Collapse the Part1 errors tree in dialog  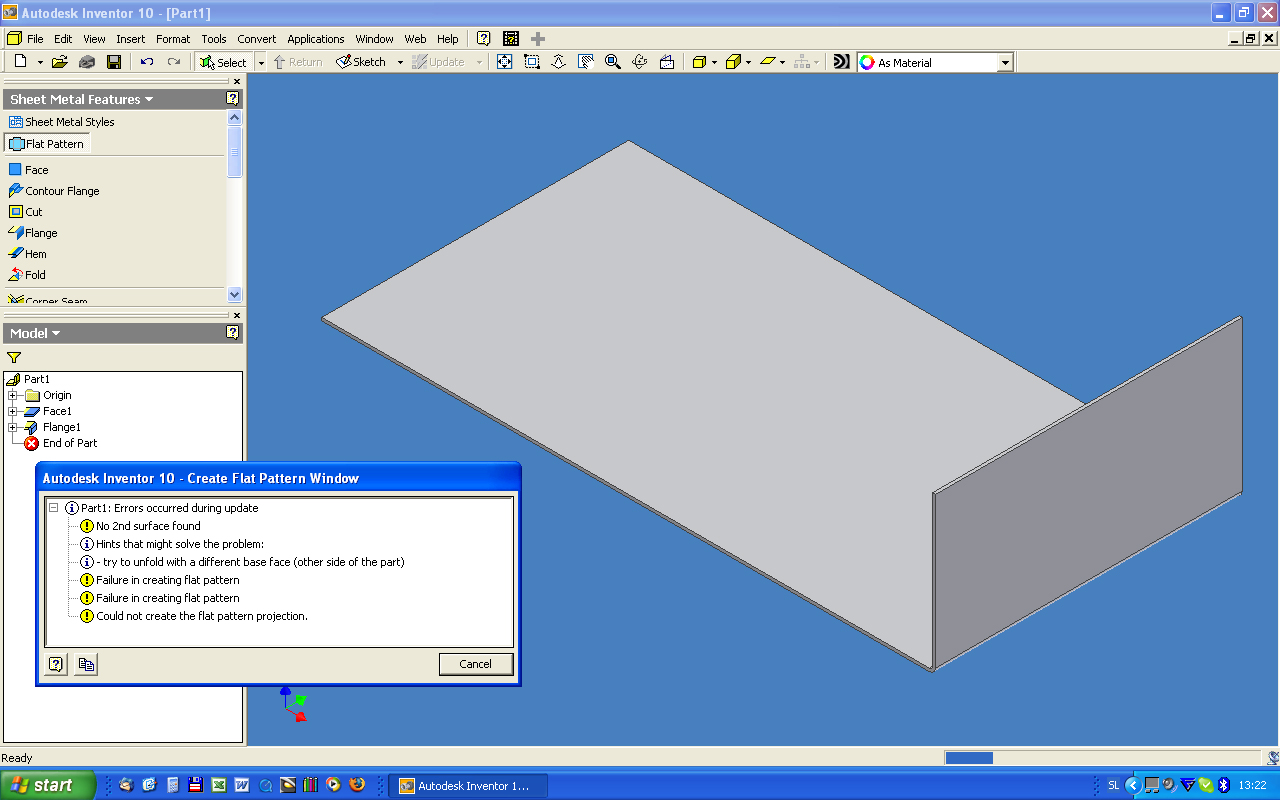click(x=54, y=508)
